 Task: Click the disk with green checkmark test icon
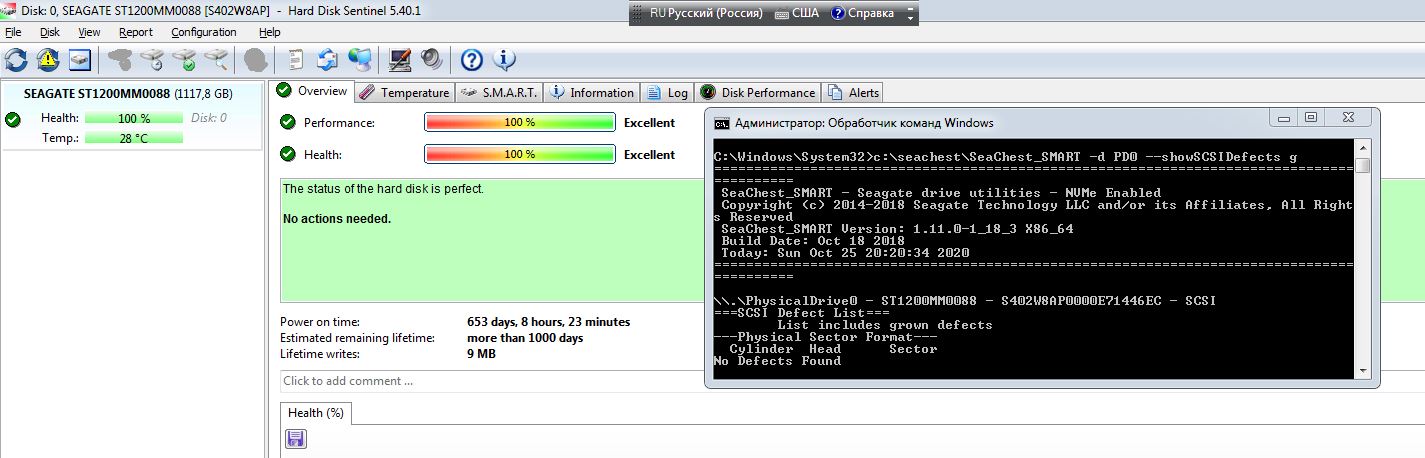[x=184, y=60]
